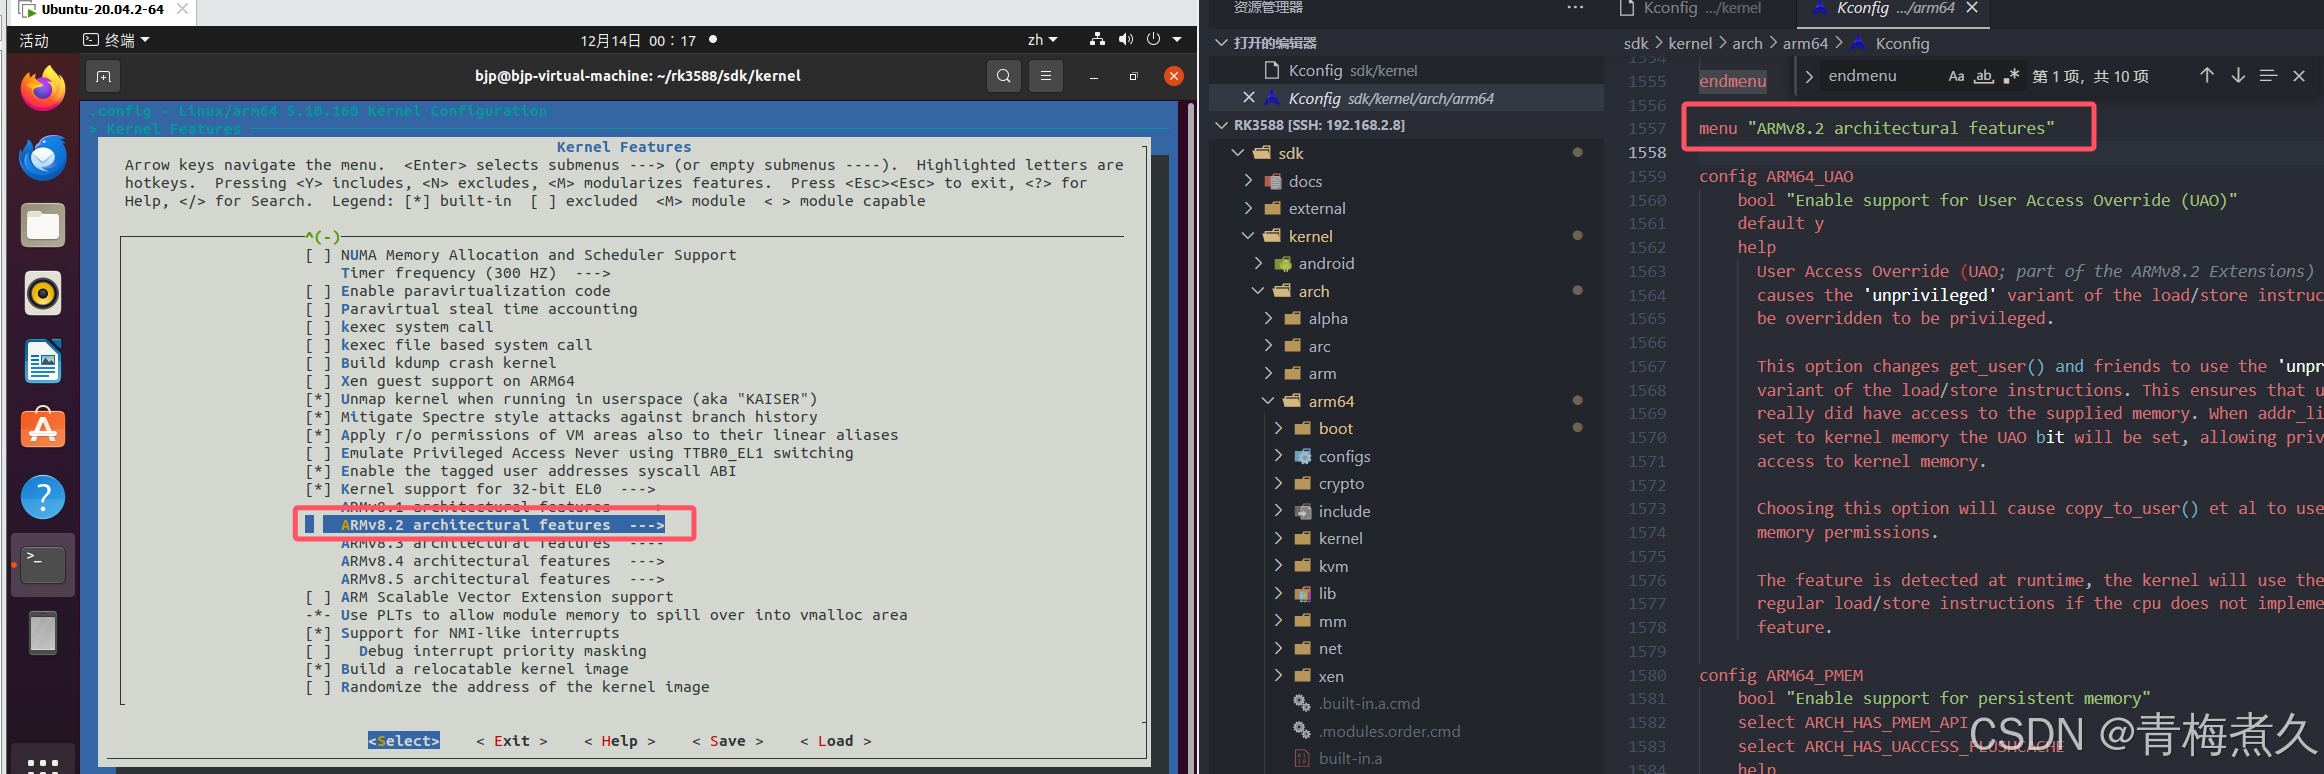The height and width of the screenshot is (774, 2324).
Task: Open the terminal hamburger menu
Action: 1046,76
